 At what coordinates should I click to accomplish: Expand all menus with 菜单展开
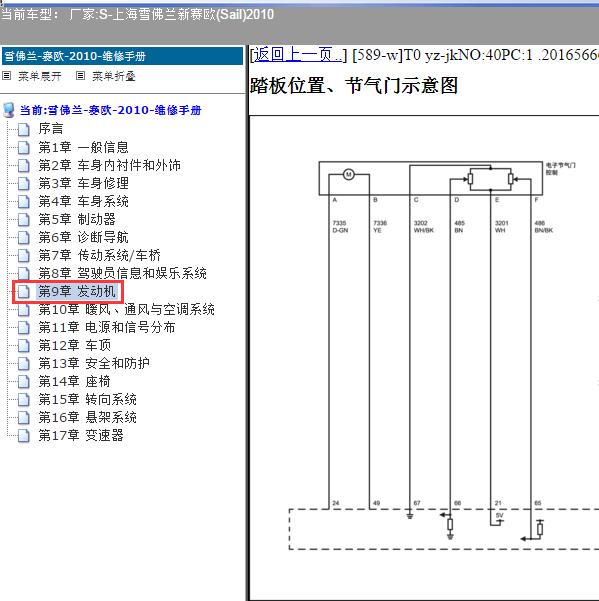40,76
